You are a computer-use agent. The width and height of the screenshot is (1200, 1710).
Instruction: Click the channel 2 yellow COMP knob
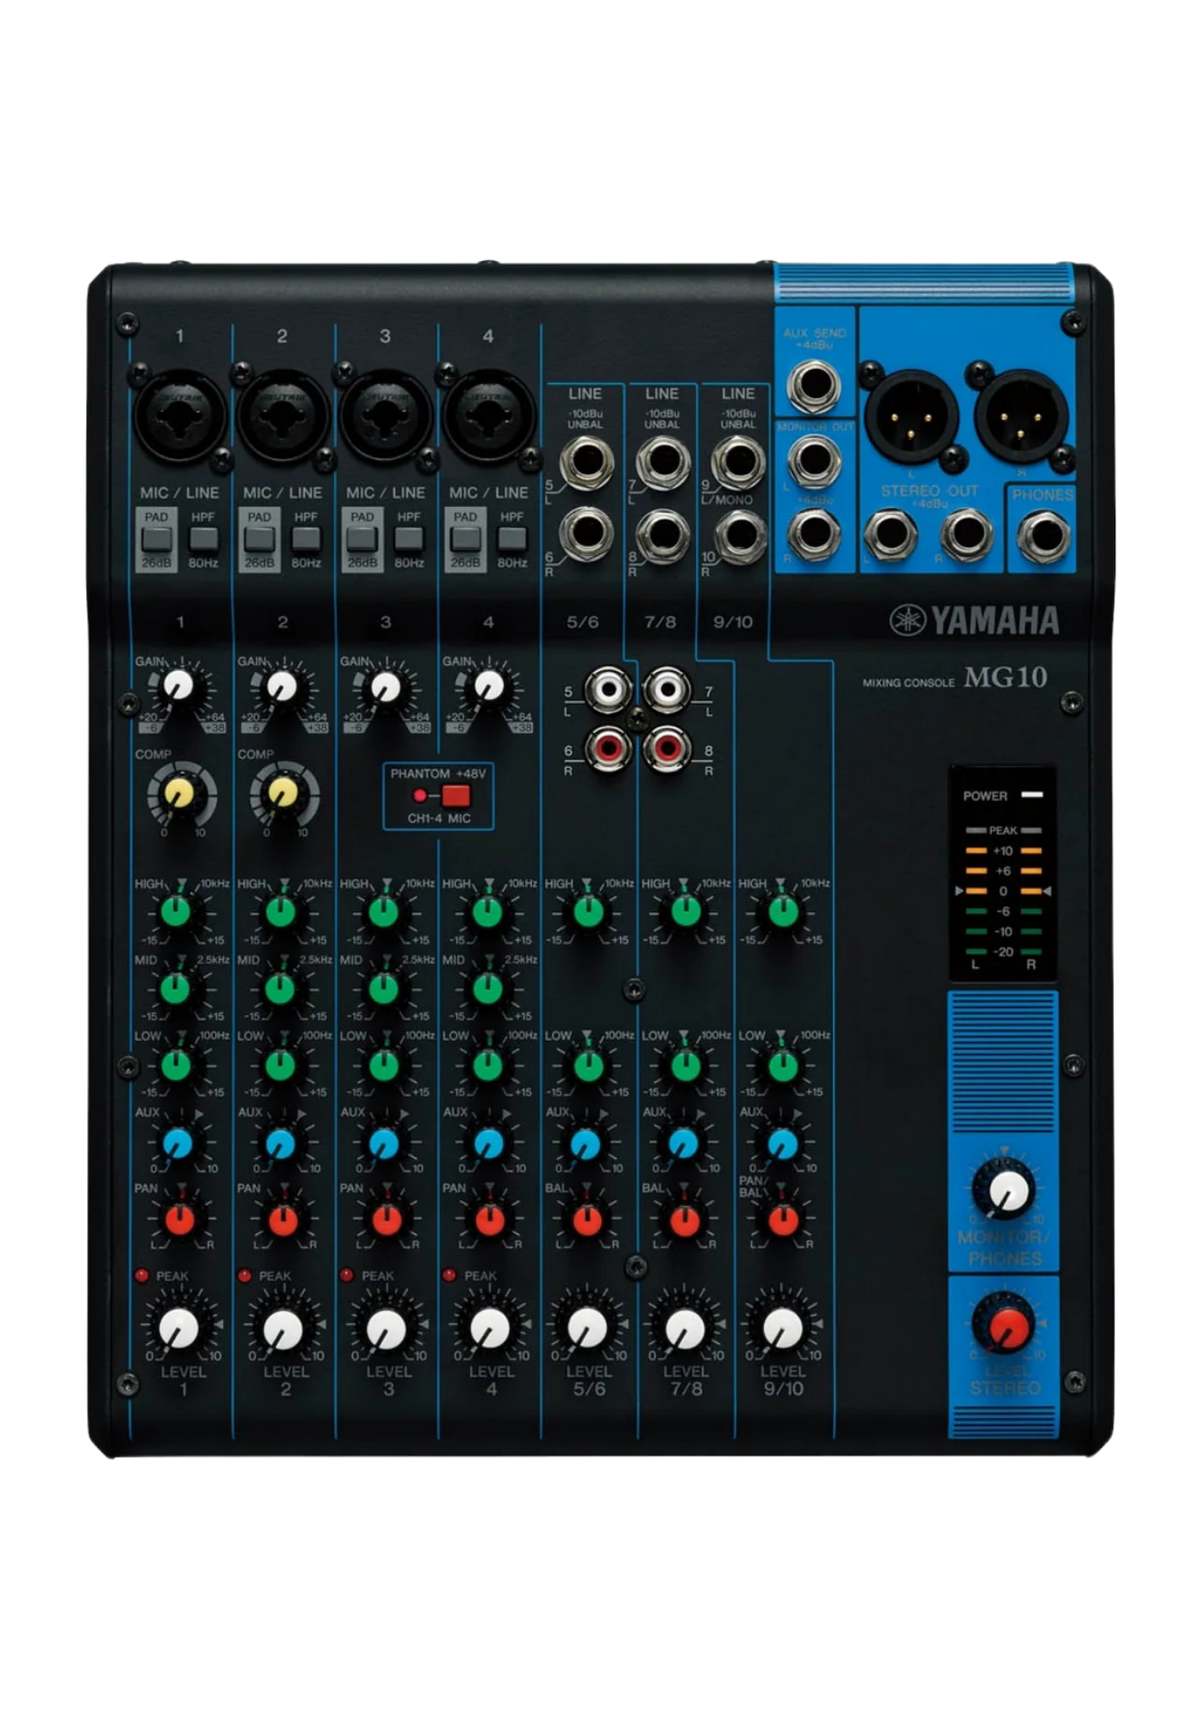[x=283, y=794]
